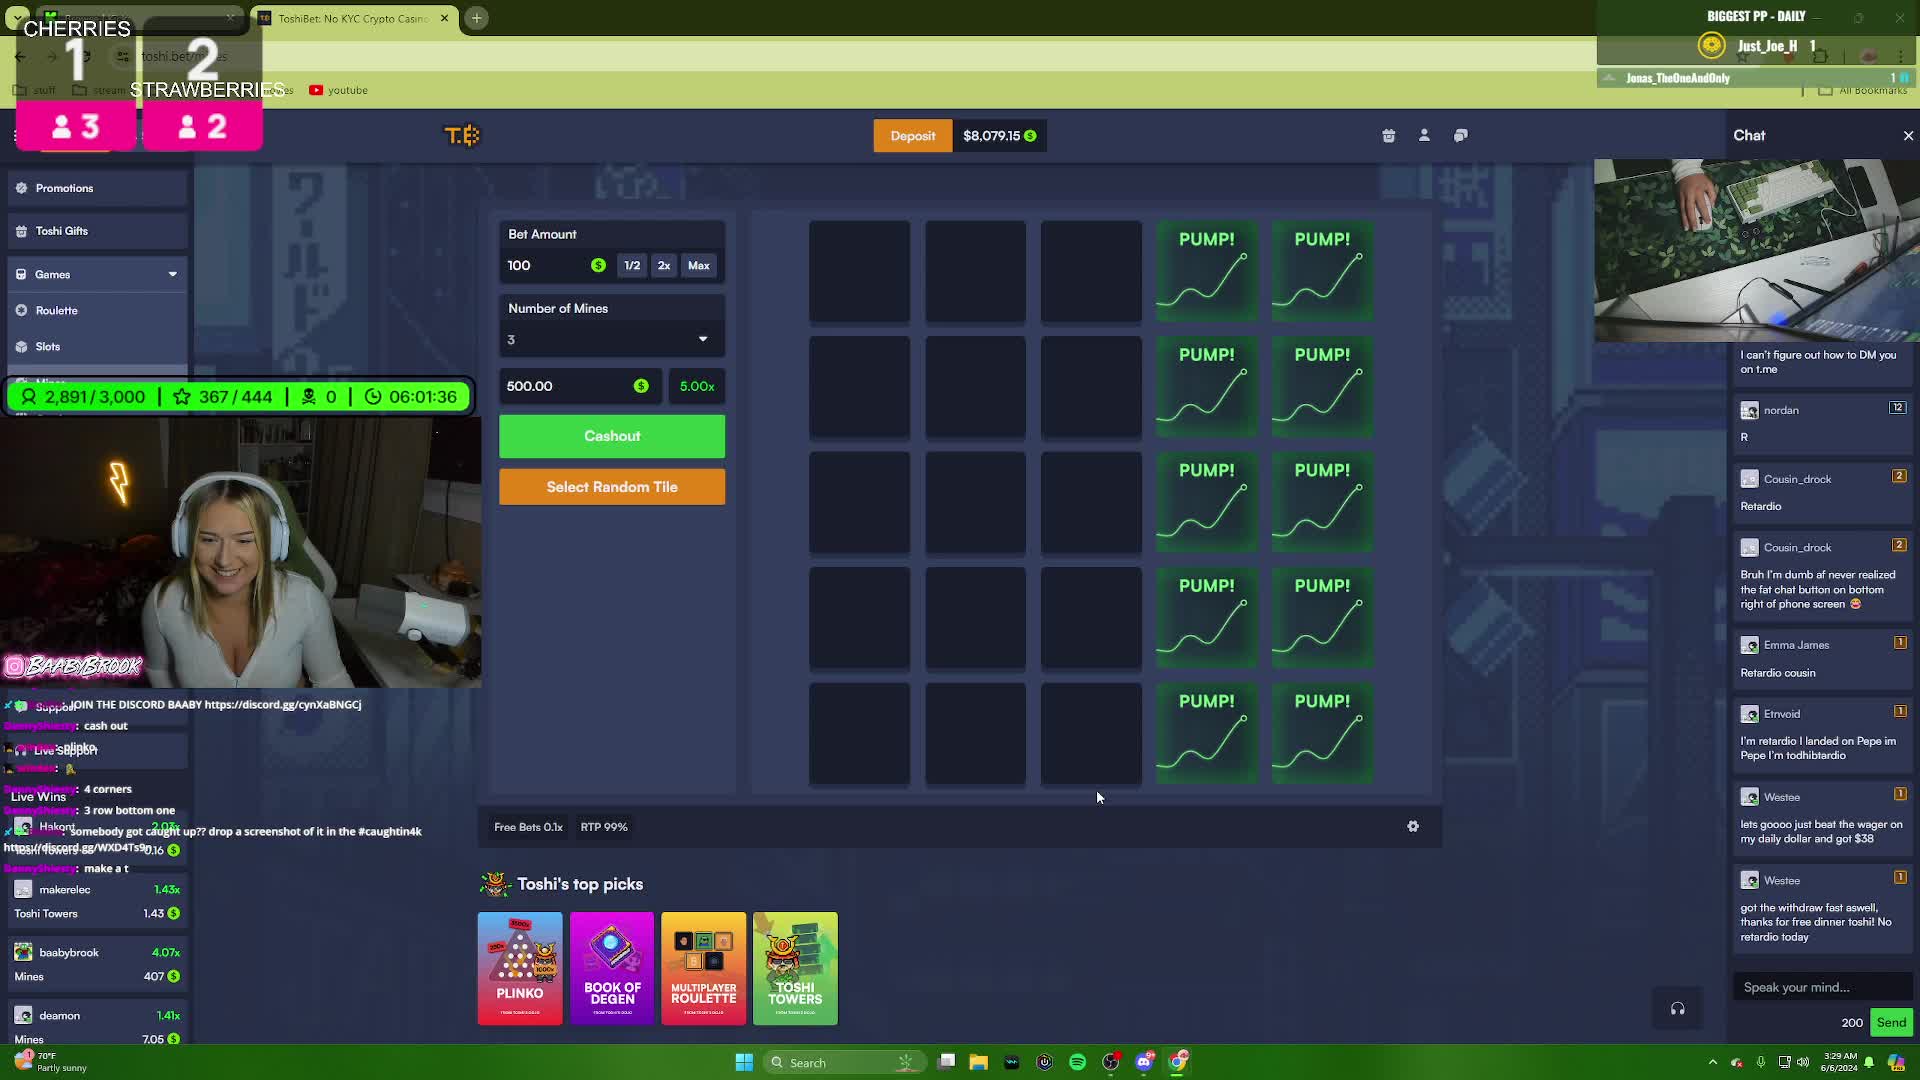1920x1080 pixels.
Task: Open the Toshi Towers game thumbnail
Action: [x=795, y=969]
